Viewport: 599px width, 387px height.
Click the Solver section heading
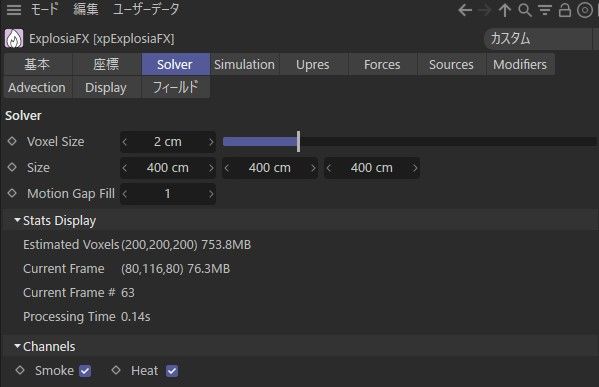pos(23,115)
